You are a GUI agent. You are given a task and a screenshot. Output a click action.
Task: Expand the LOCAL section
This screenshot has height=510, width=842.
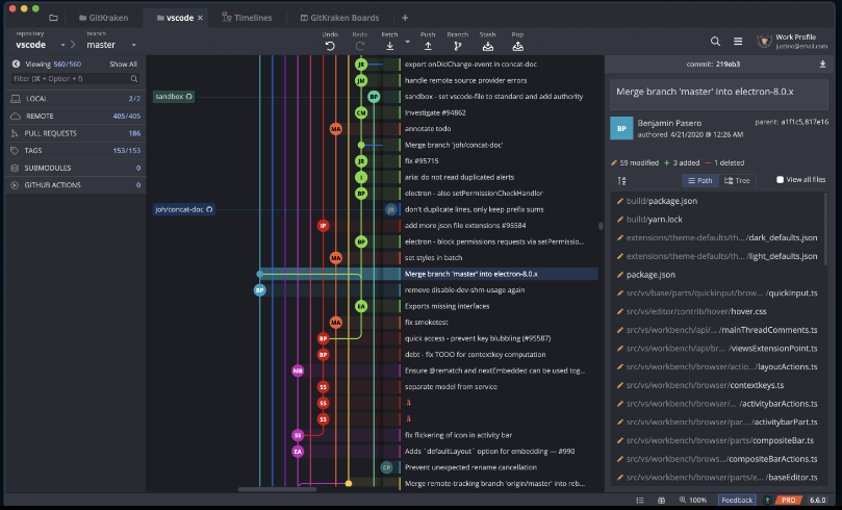click(x=75, y=99)
